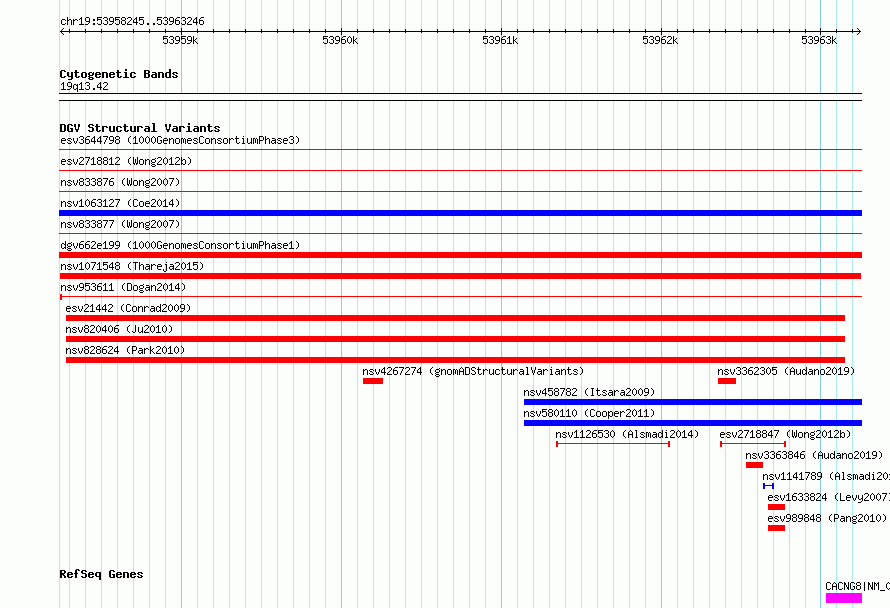
Task: Click the red nsv1071548 (Thareja2015) bar
Action: point(460,276)
